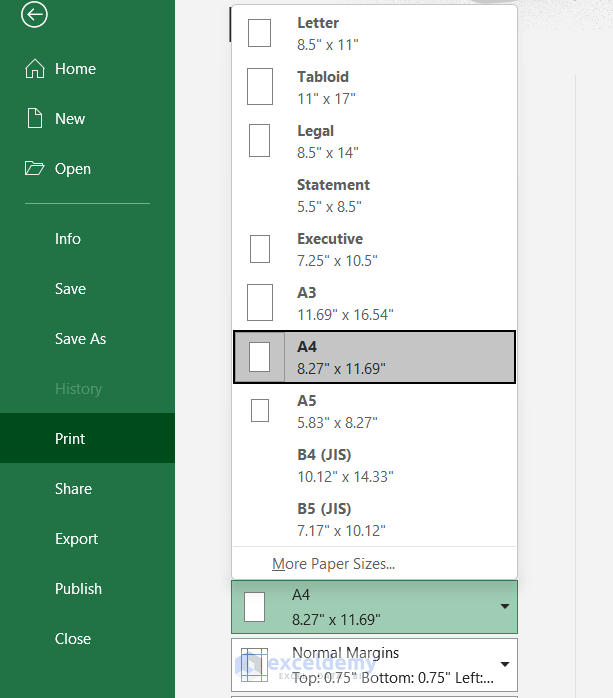Click the Letter paper size icon

[259, 33]
